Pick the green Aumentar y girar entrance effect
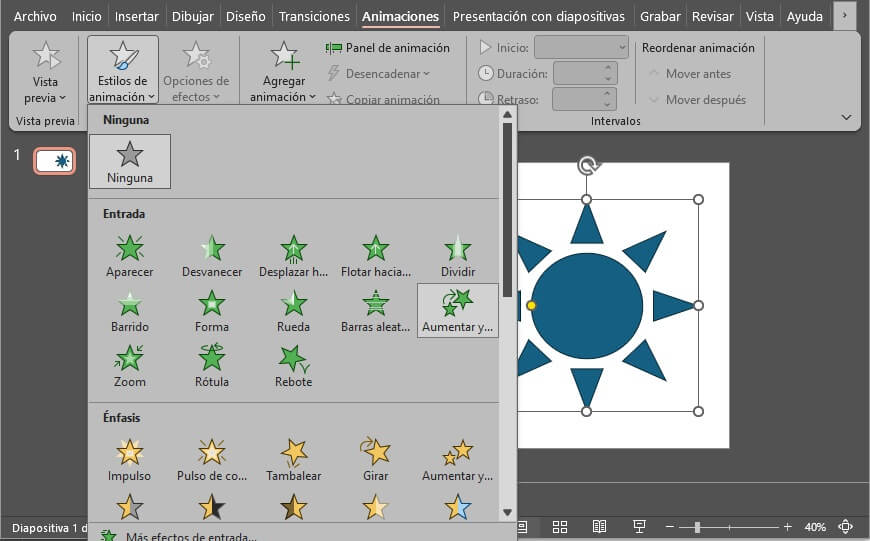 [x=458, y=311]
